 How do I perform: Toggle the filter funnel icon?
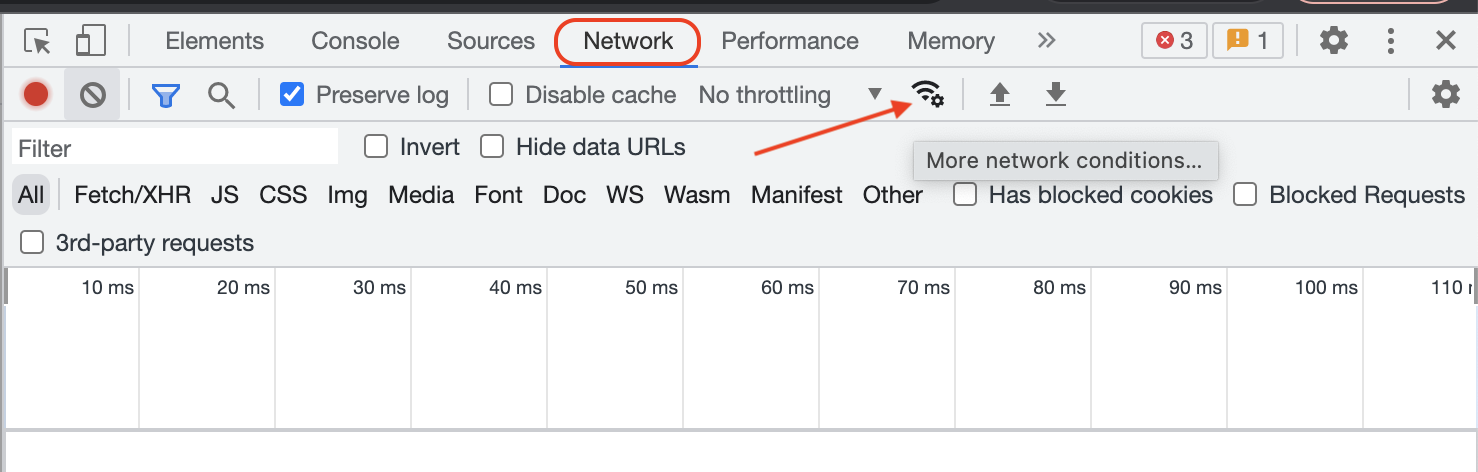pyautogui.click(x=165, y=95)
